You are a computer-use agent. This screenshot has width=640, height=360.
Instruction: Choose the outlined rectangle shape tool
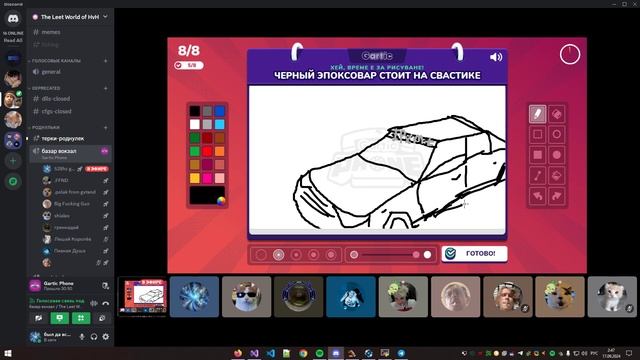click(537, 134)
